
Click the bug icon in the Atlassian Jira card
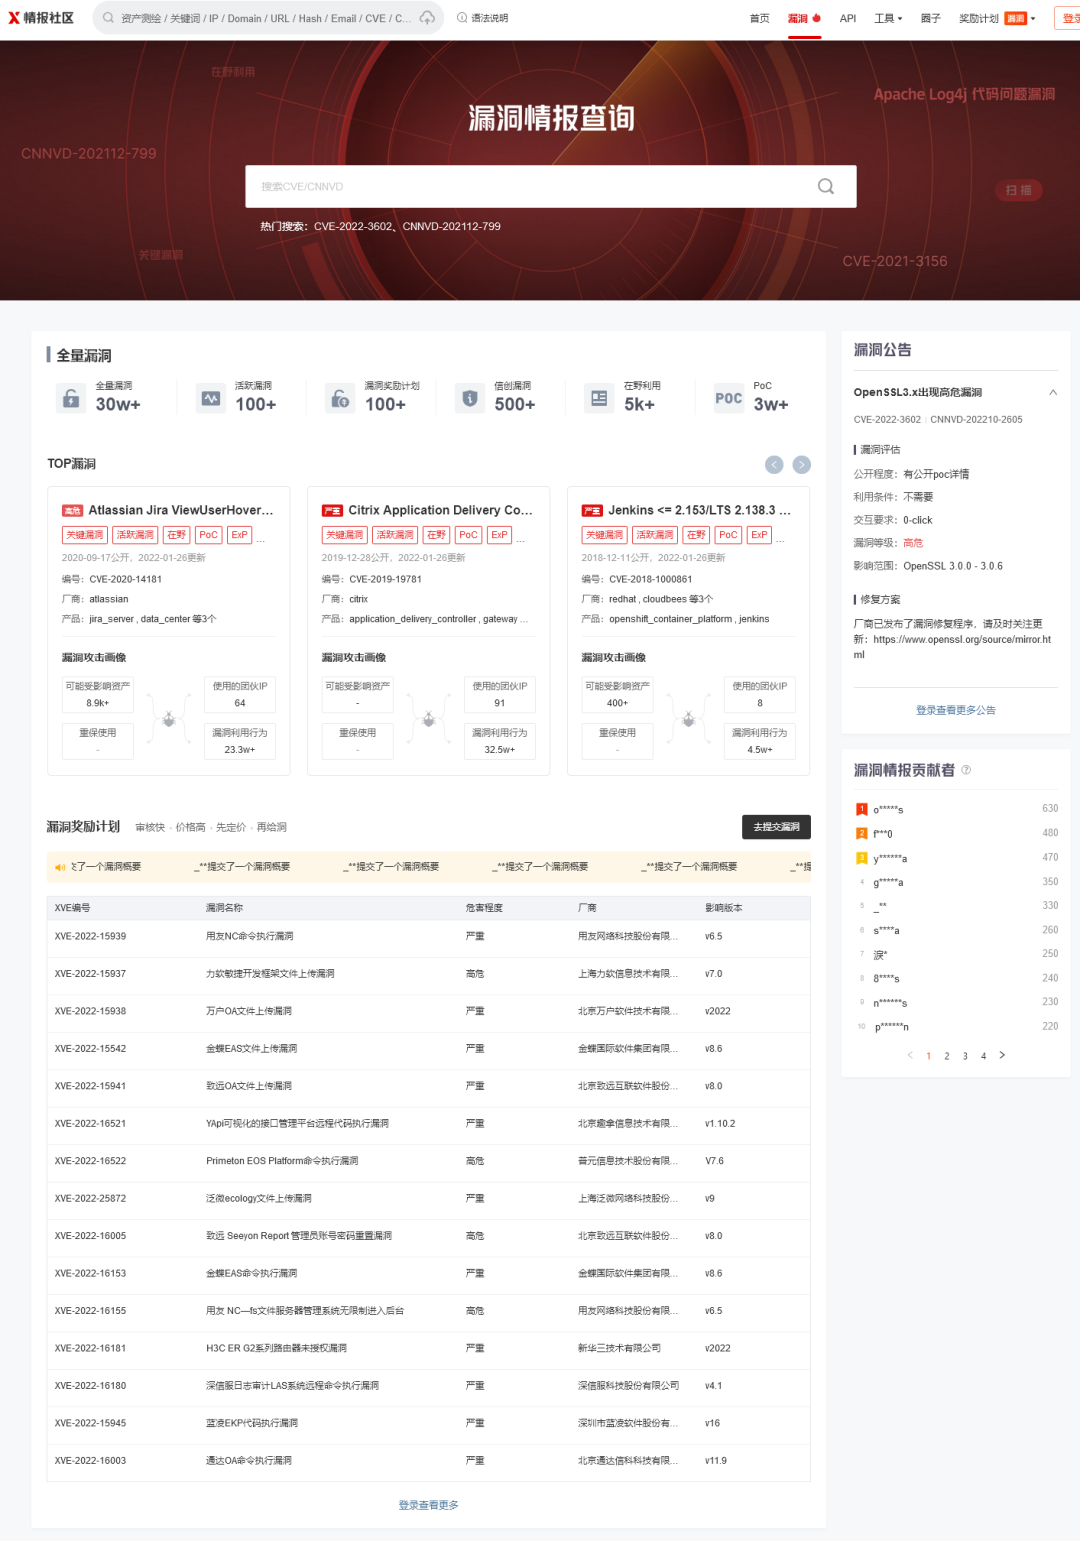(x=169, y=718)
